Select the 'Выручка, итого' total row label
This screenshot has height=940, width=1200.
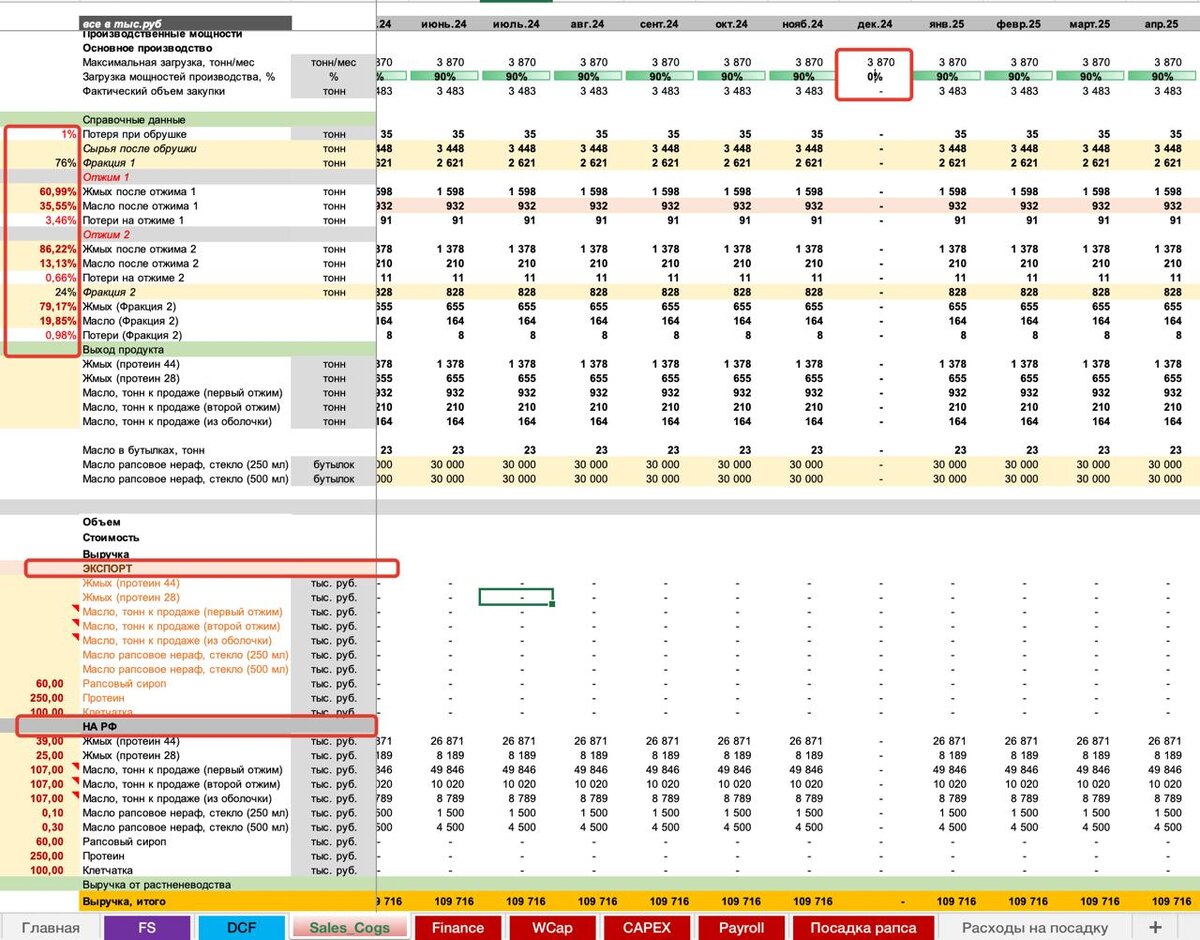tap(122, 901)
